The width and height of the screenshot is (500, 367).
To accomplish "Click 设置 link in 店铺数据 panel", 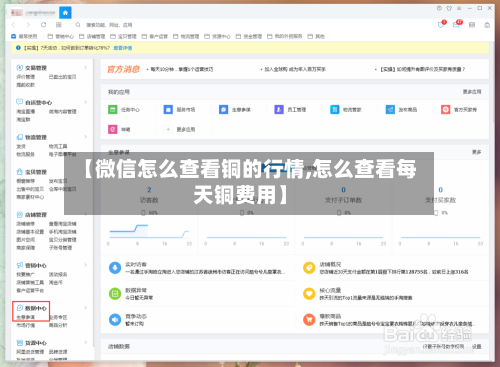I will [x=477, y=346].
